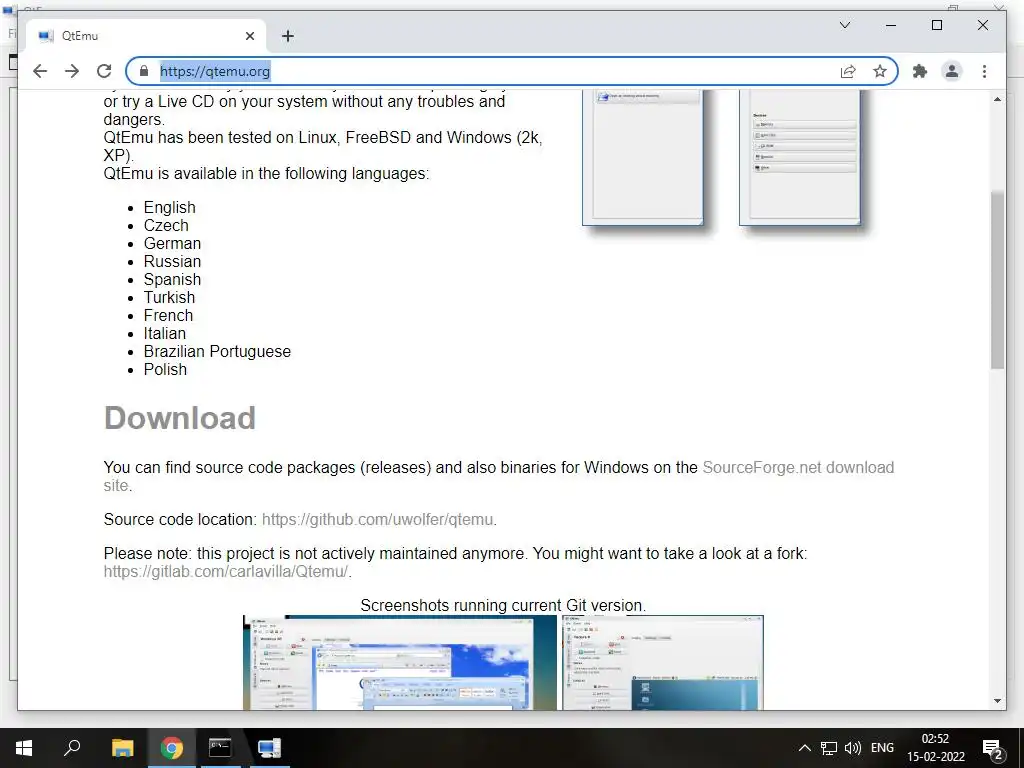
Task: Open Chrome's three-dot menu
Action: pyautogui.click(x=984, y=71)
